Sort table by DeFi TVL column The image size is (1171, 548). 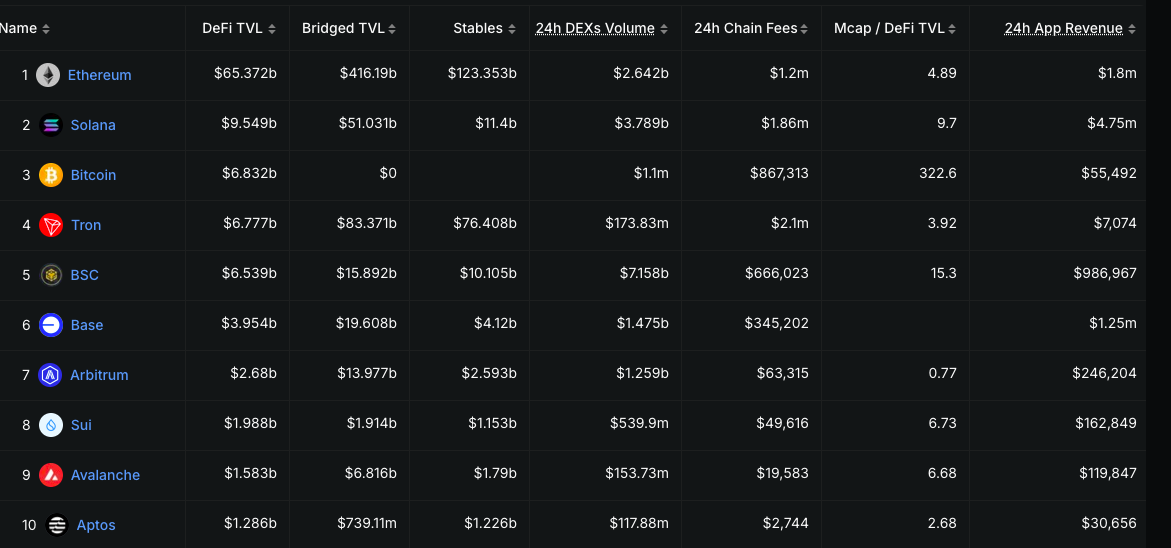tap(239, 29)
